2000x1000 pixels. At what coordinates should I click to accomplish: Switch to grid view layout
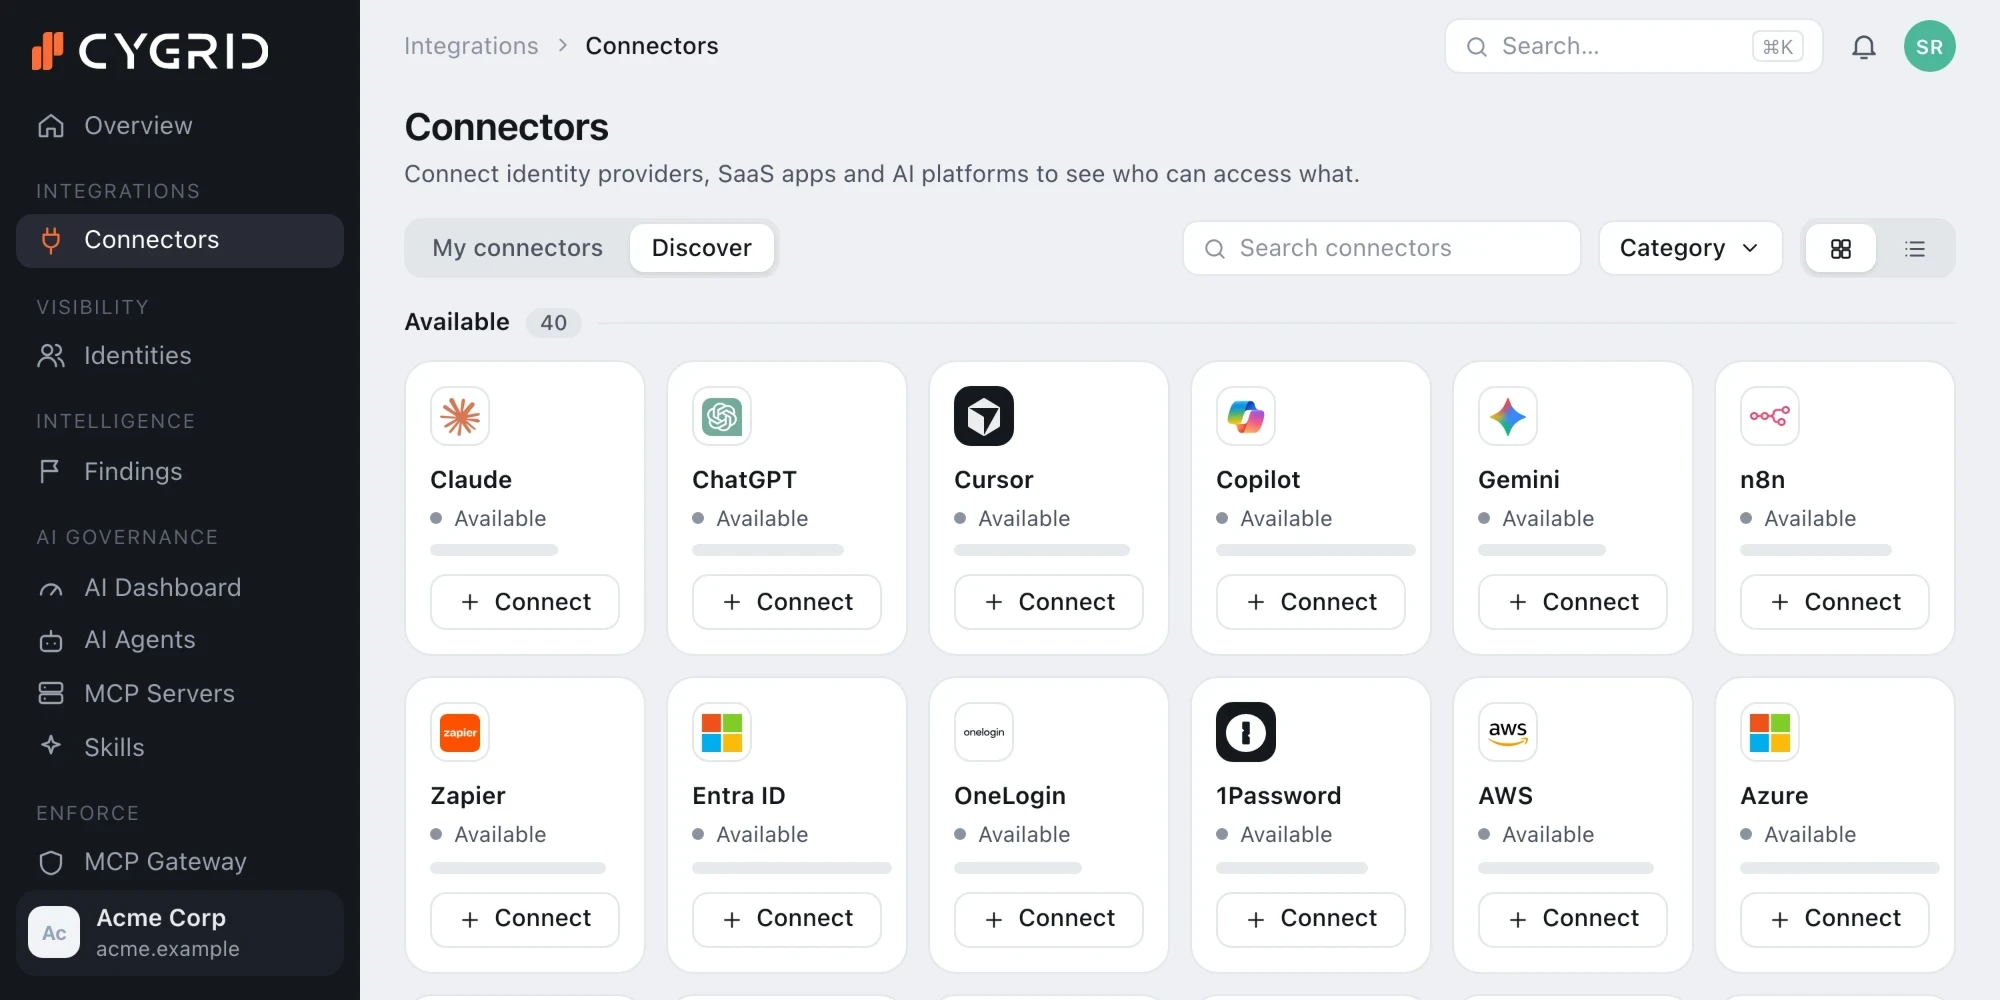pyautogui.click(x=1841, y=248)
